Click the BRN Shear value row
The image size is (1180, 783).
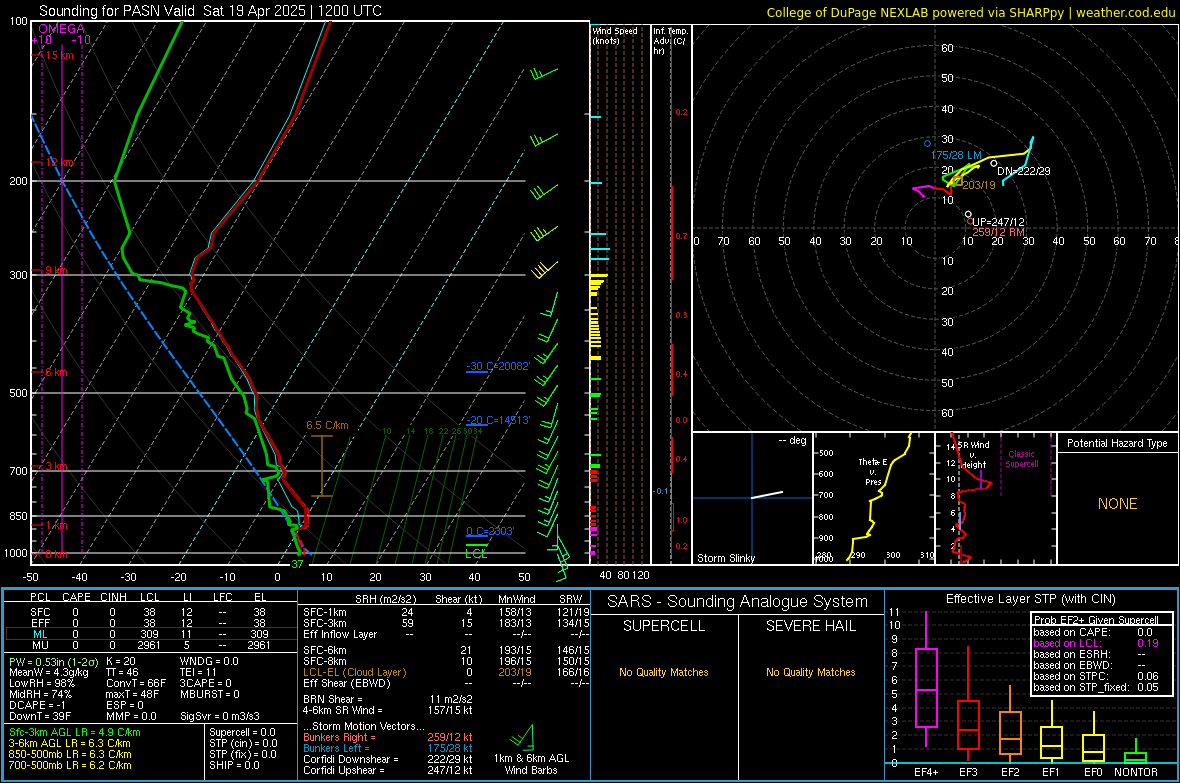click(x=388, y=699)
